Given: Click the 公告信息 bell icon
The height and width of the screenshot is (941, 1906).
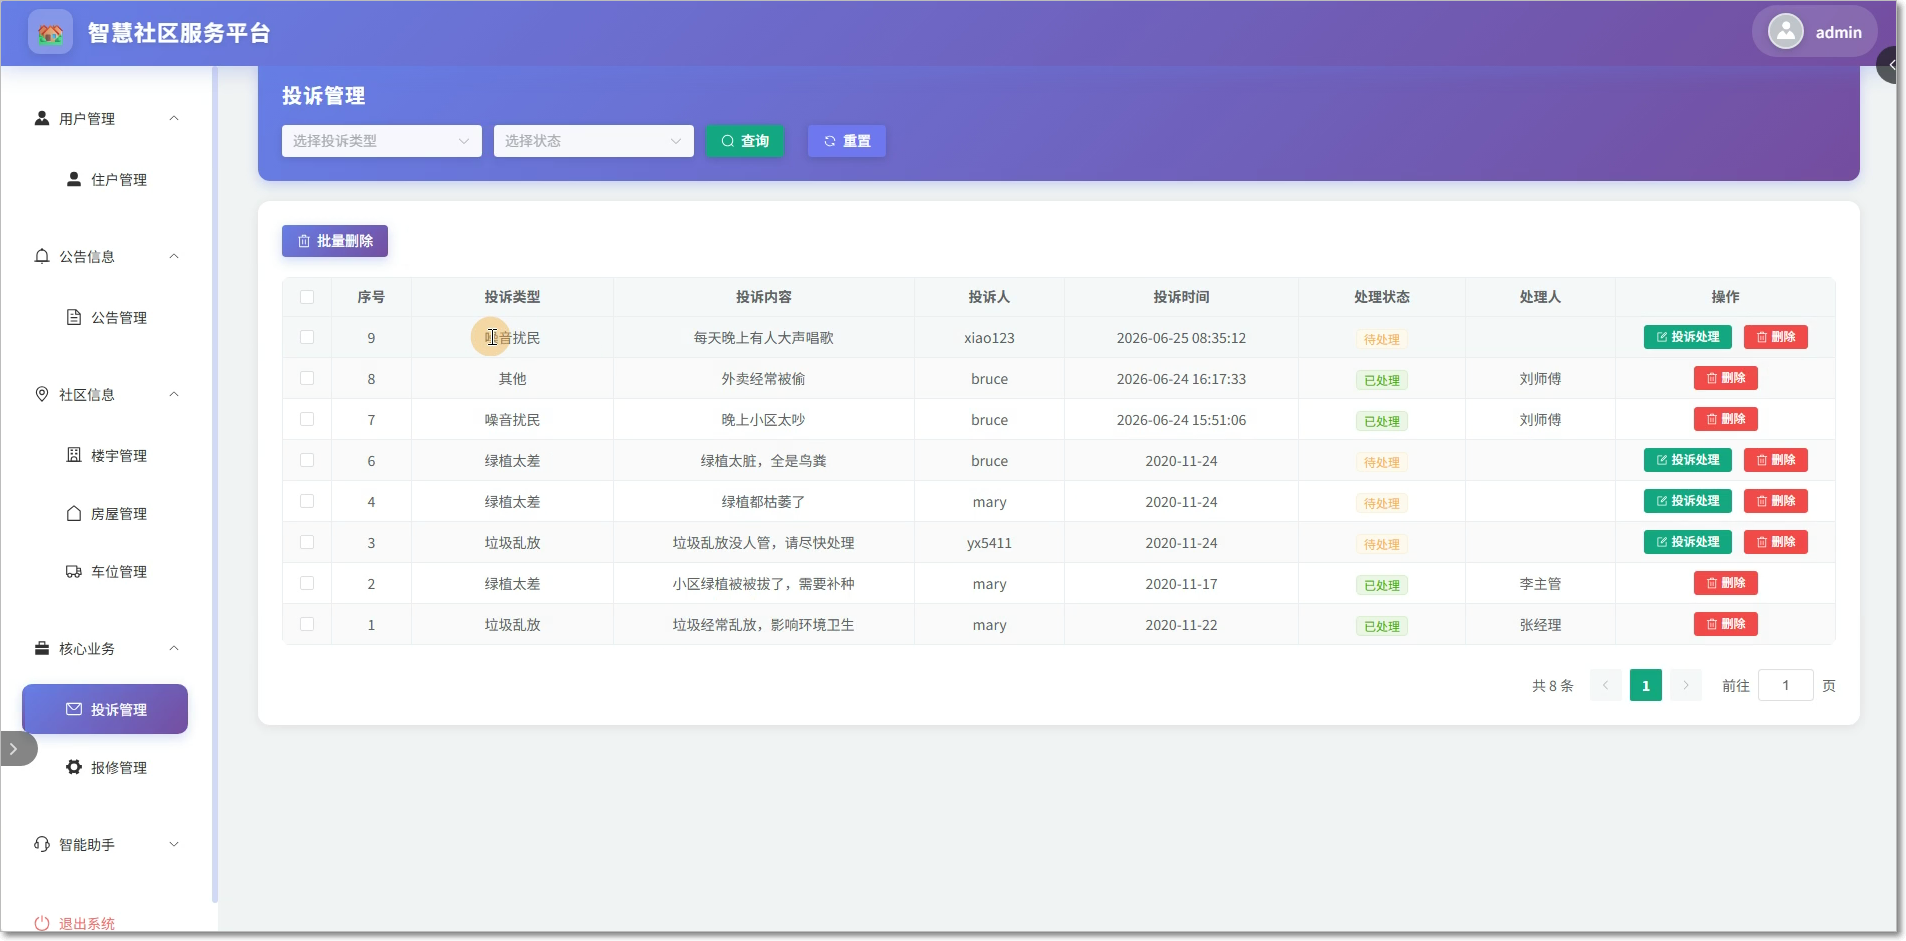Looking at the screenshot, I should (x=42, y=256).
